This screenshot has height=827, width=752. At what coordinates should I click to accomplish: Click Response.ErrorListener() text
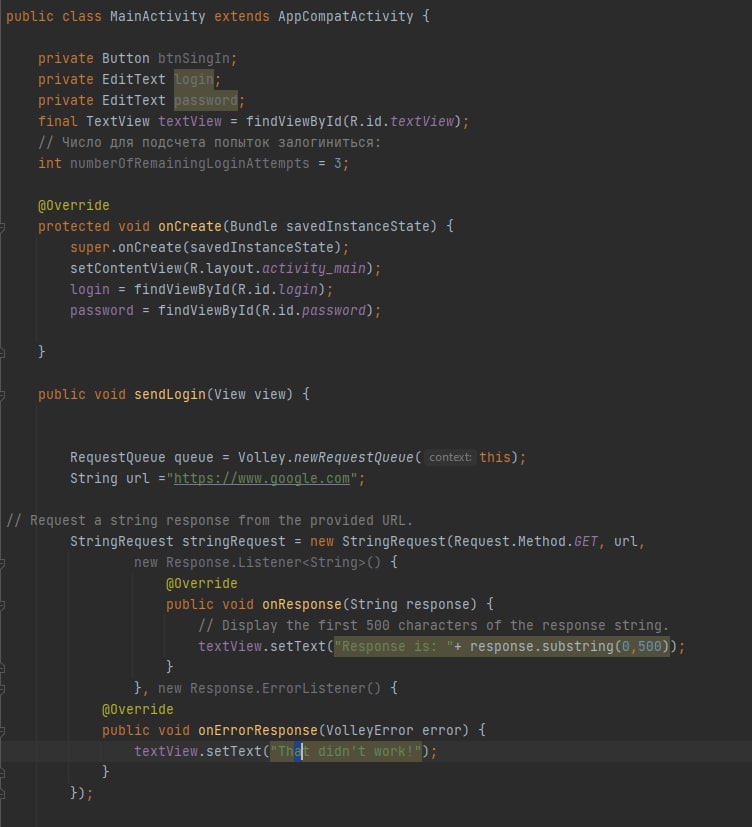(x=285, y=689)
